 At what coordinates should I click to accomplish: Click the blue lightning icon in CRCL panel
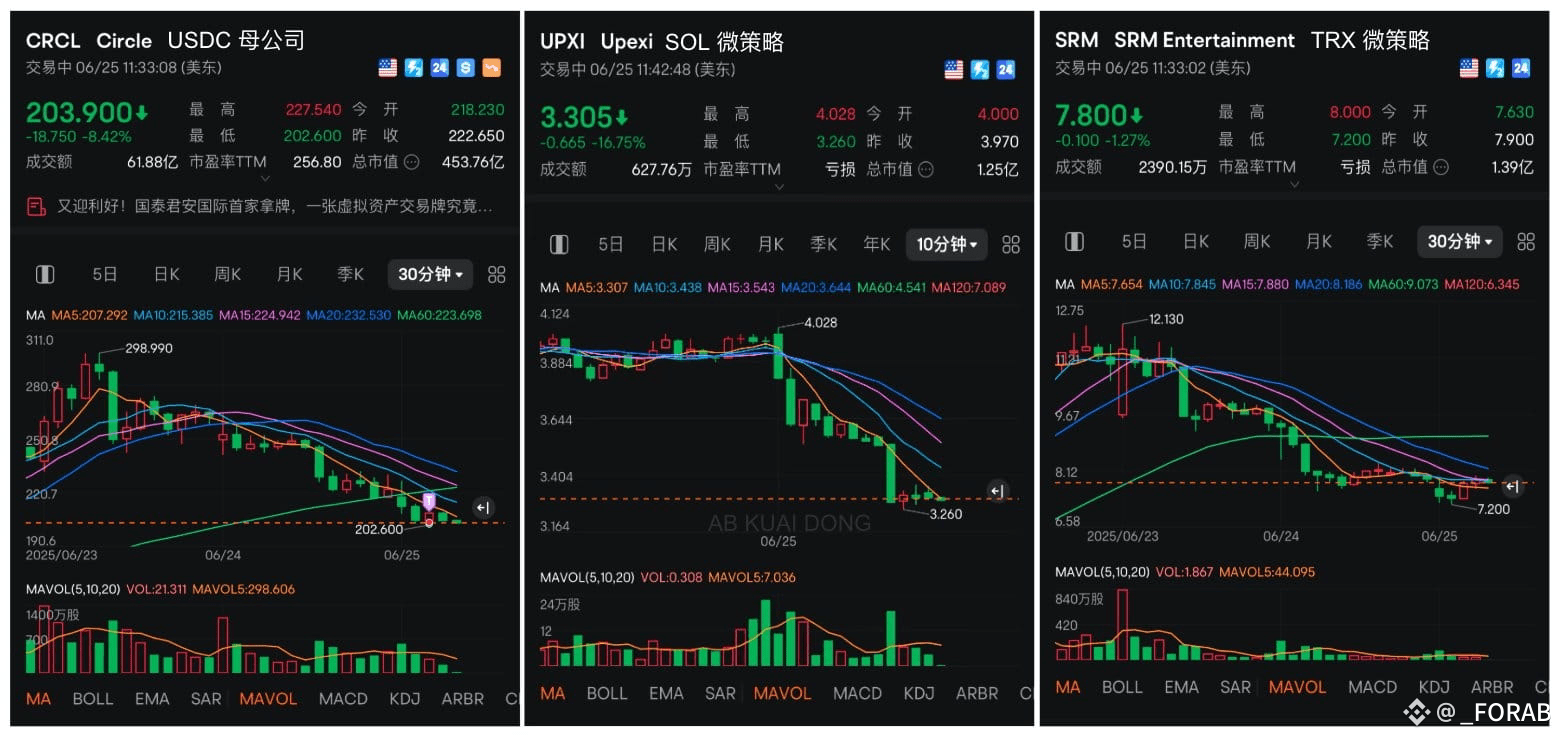coord(414,68)
